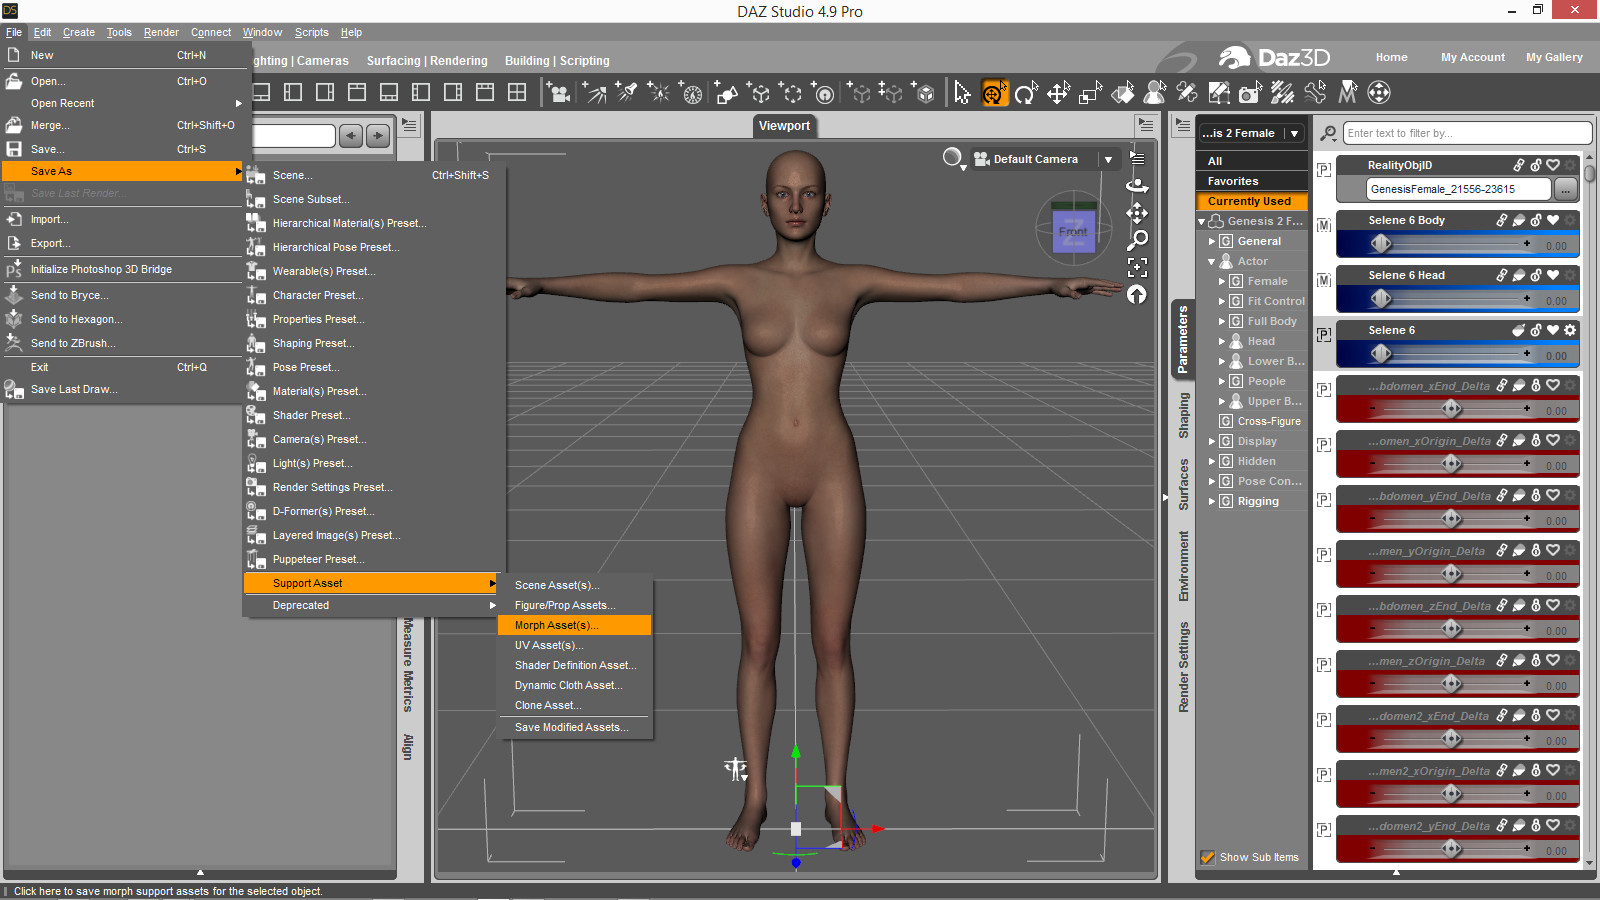
Task: Switch to the Shaping side tab
Action: pyautogui.click(x=1184, y=415)
